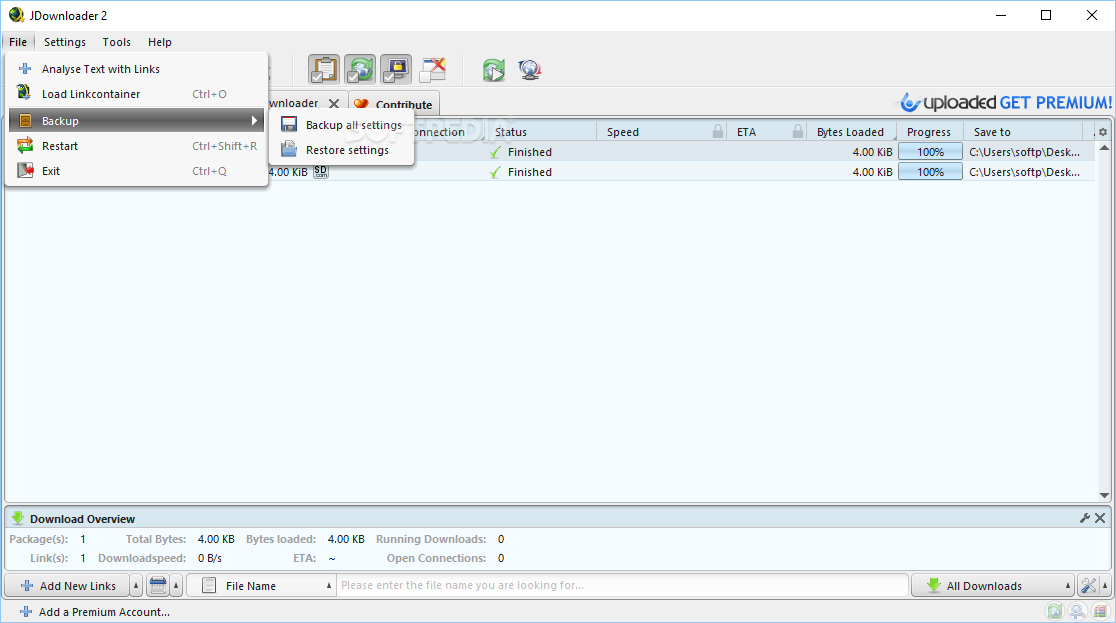Click the plus icon beside Analyse Text with Links
The height and width of the screenshot is (623, 1116).
(25, 69)
